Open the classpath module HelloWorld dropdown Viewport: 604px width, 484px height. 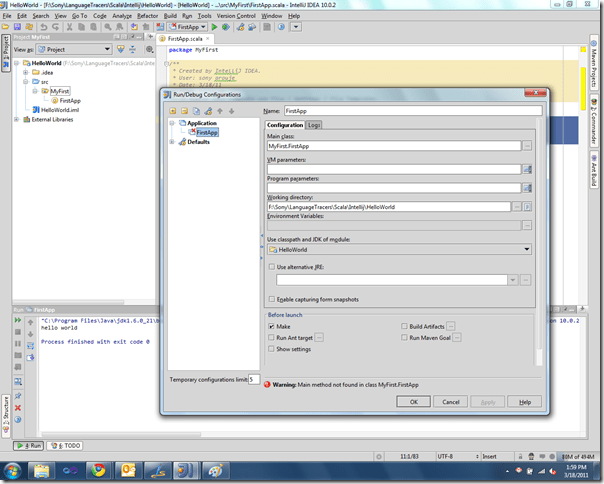point(527,249)
